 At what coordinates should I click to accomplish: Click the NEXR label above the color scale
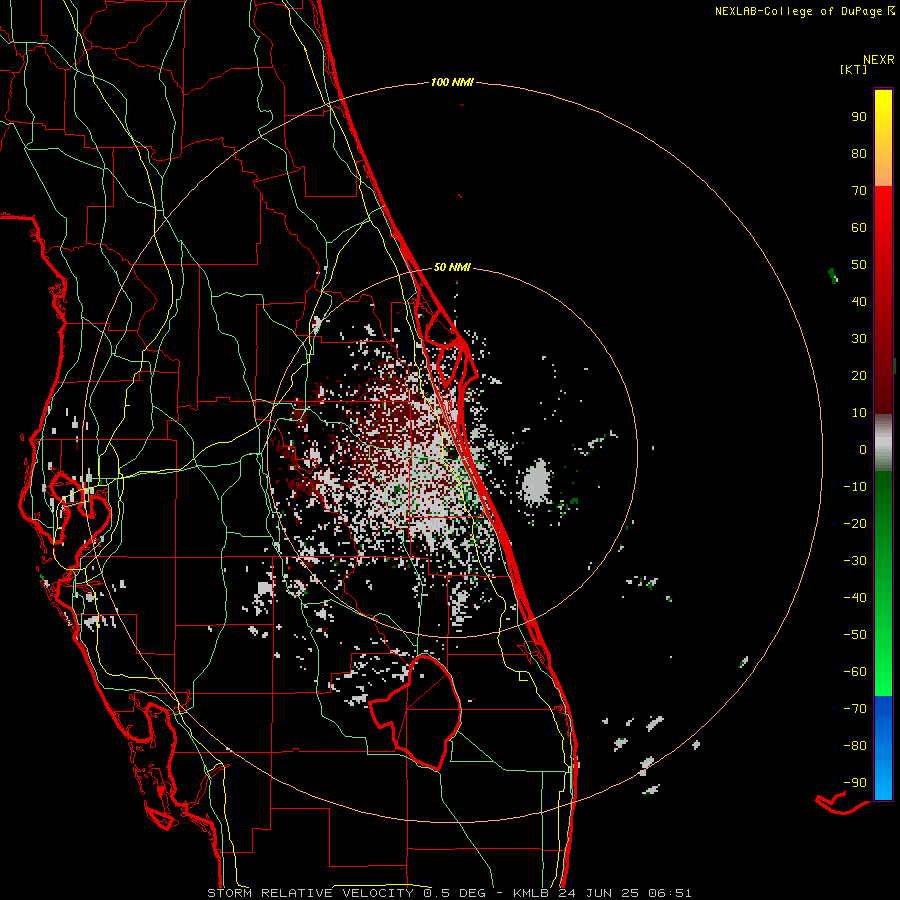[879, 60]
